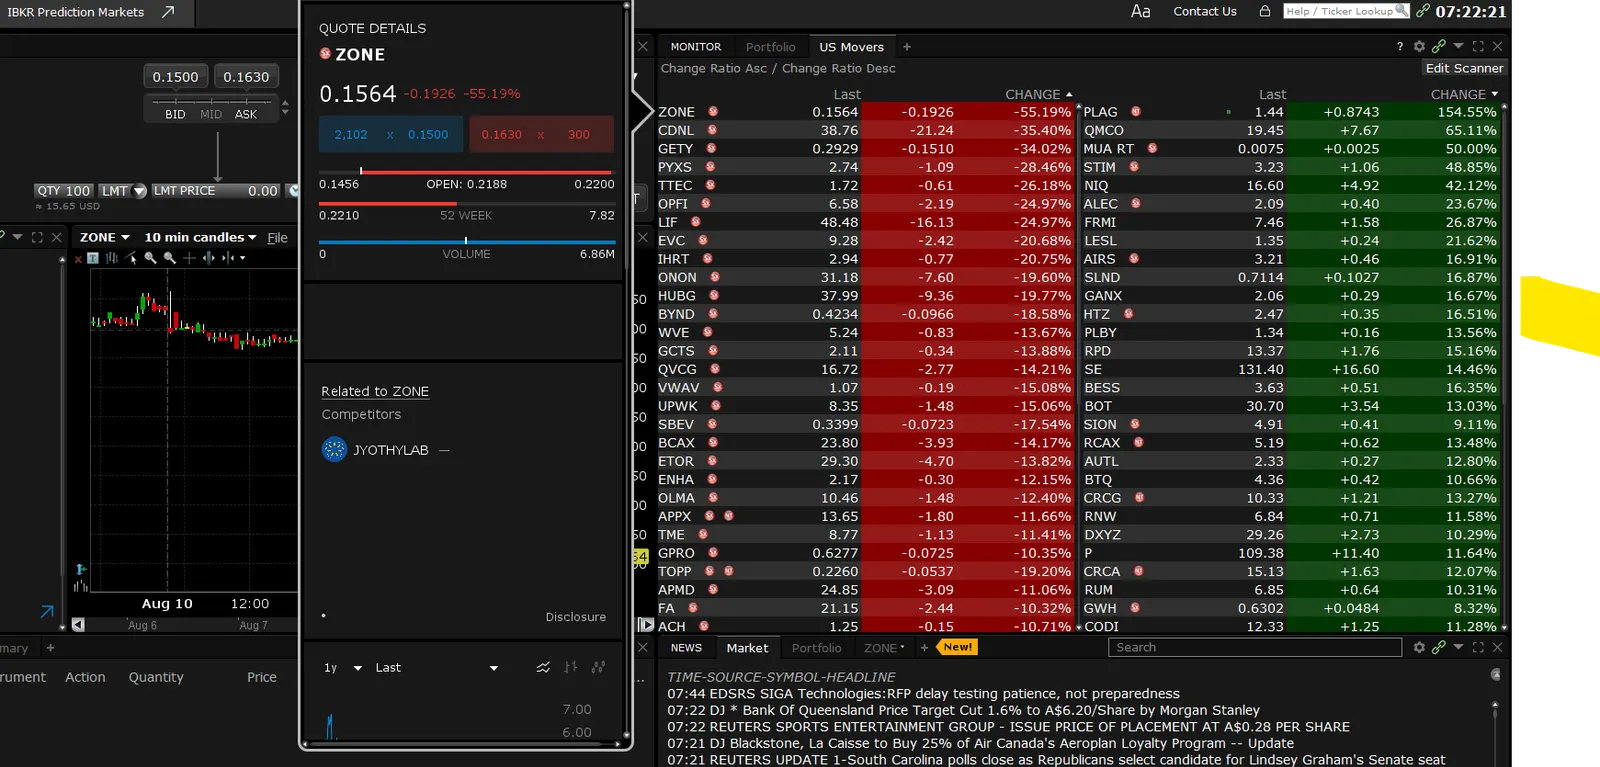The image size is (1600, 767).
Task: Select candlestick style in Quote Details mini chart
Action: tap(598, 667)
